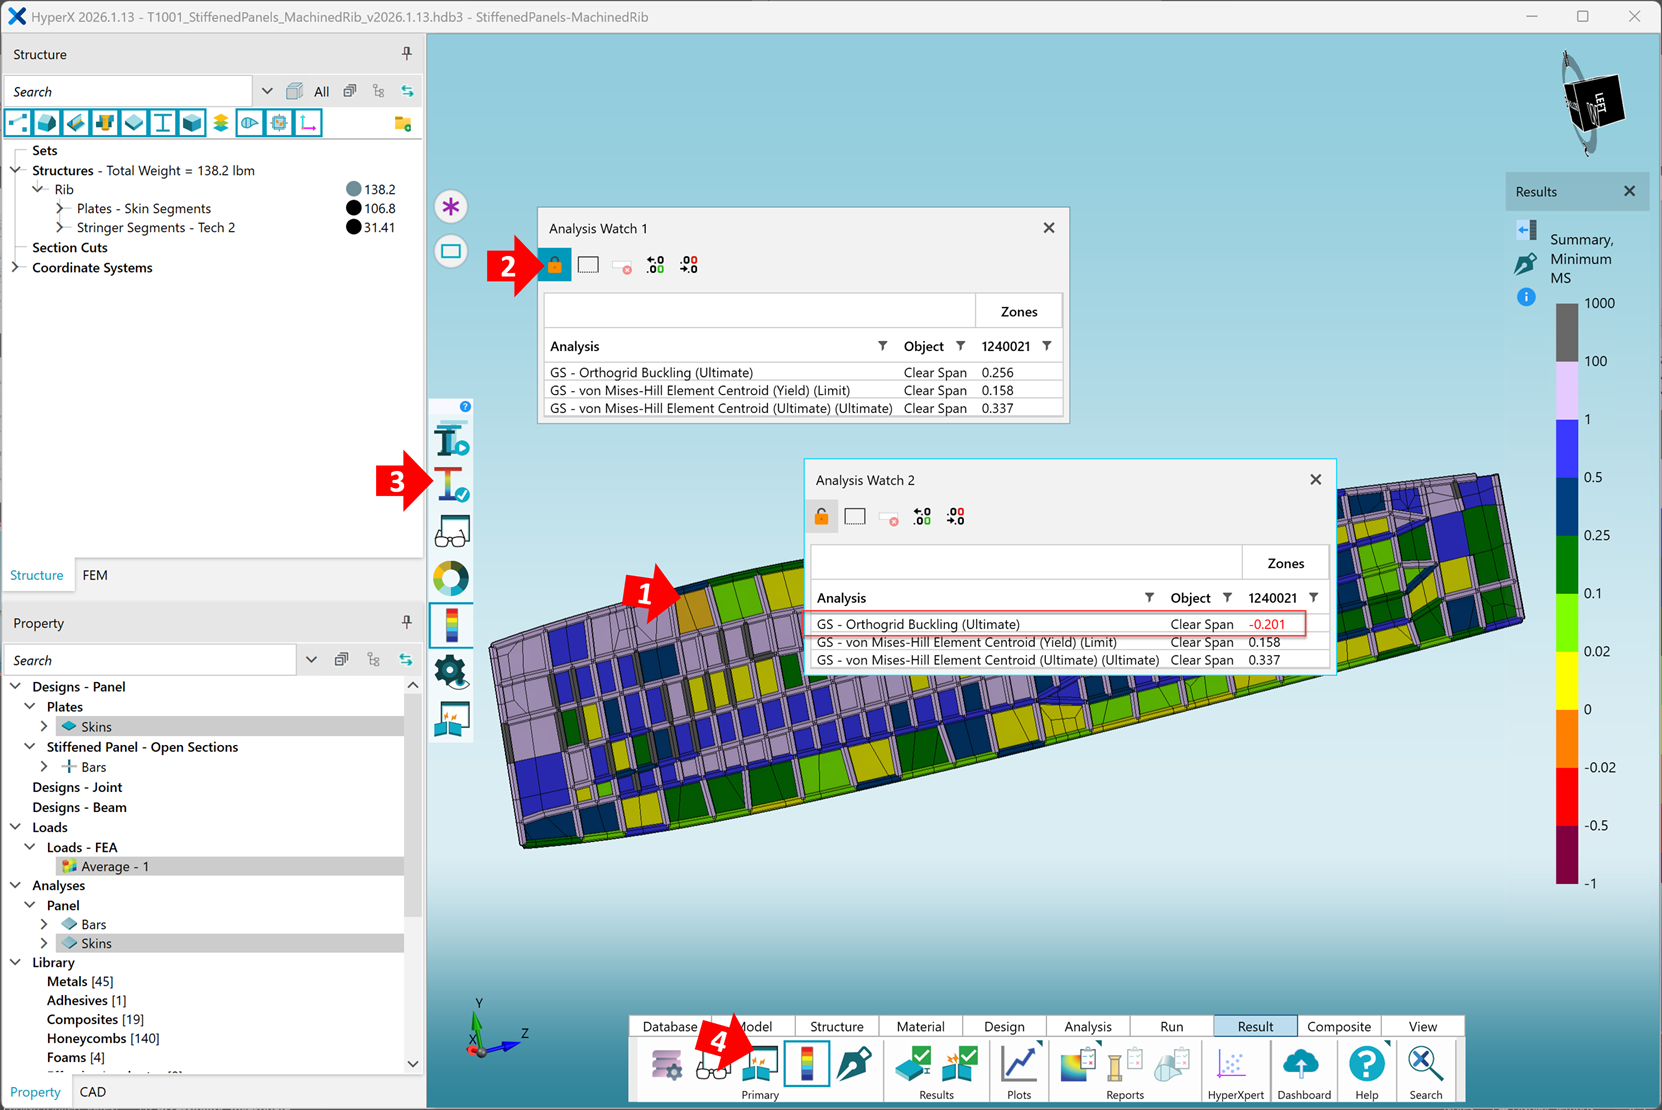This screenshot has height=1110, width=1662.
Task: Click the sync arrows icon in Structure panel
Action: [407, 91]
